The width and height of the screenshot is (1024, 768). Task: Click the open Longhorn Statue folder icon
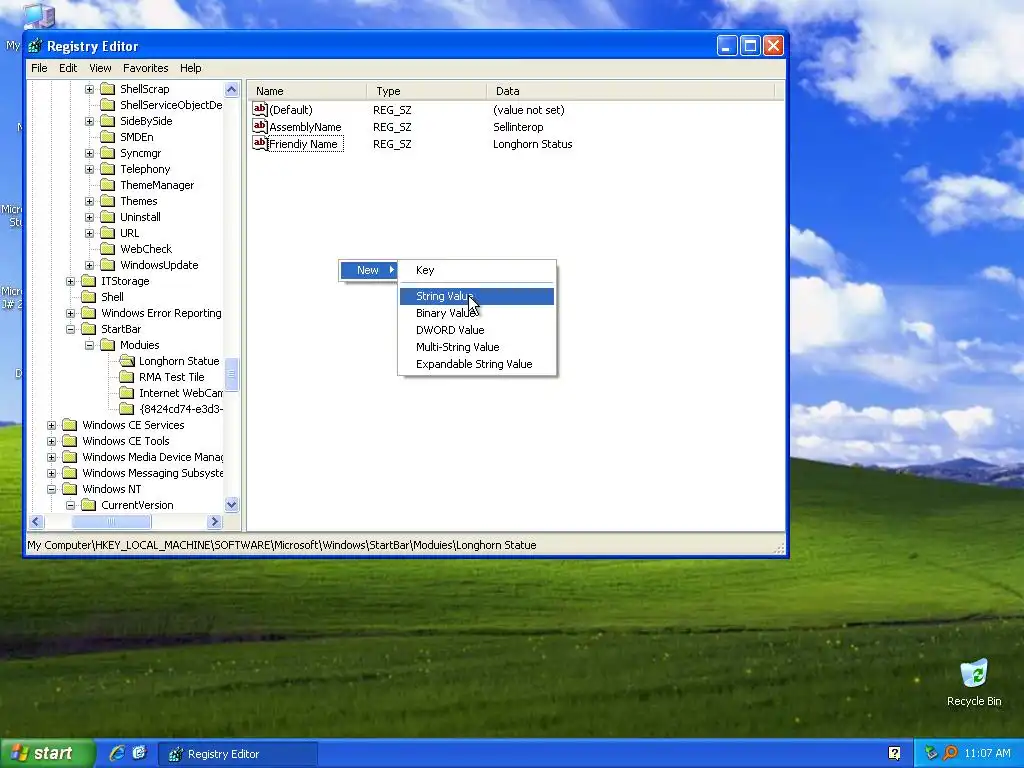coord(127,361)
